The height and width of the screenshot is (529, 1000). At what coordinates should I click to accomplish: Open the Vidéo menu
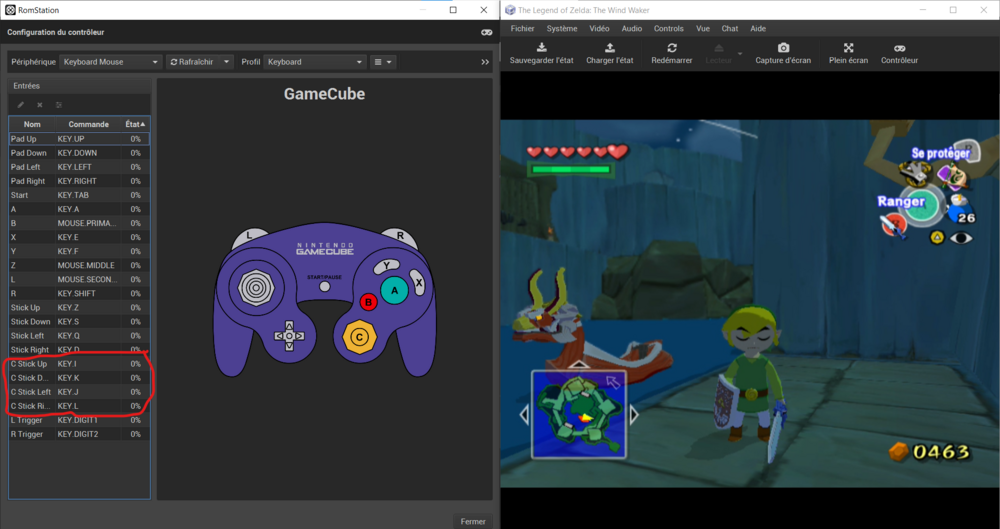599,29
